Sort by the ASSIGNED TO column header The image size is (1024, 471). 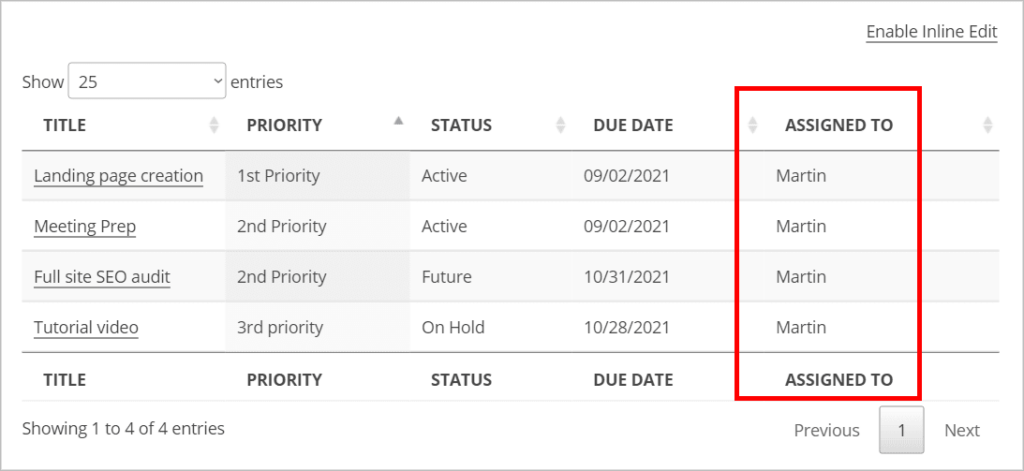tap(839, 125)
